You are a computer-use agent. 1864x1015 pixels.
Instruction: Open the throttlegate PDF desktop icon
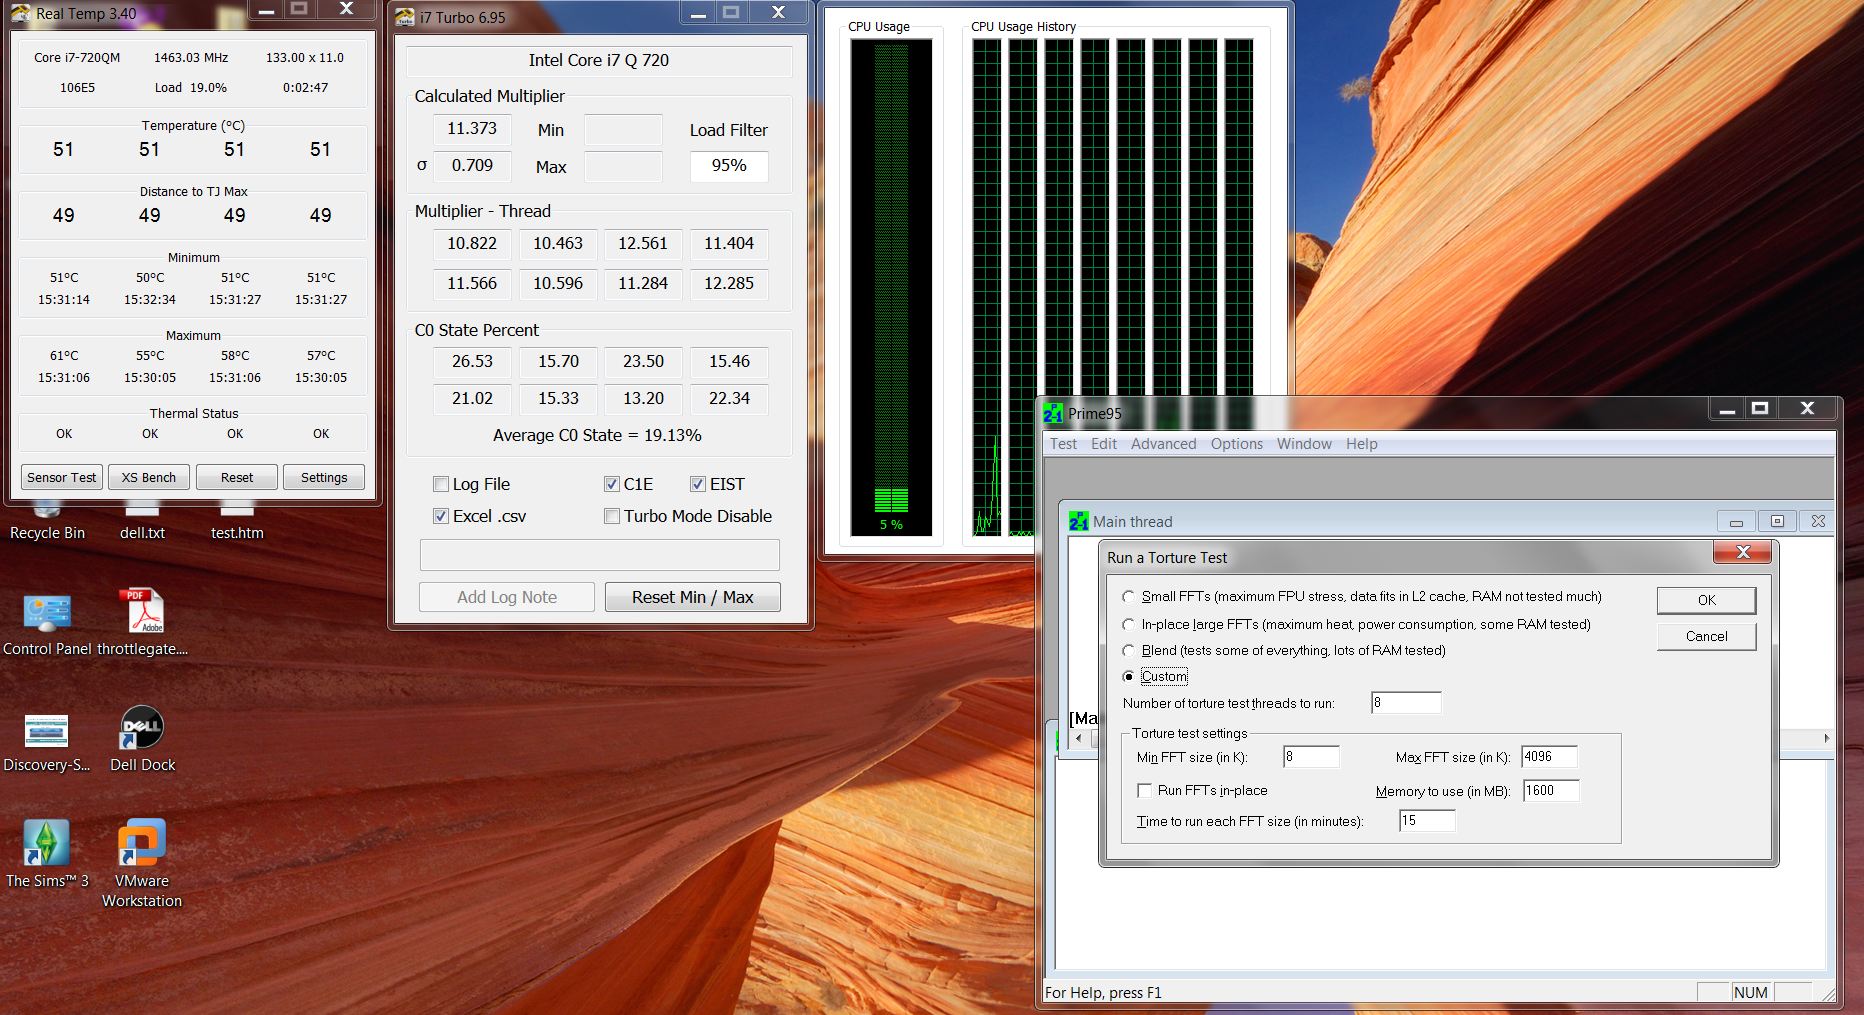(x=142, y=625)
